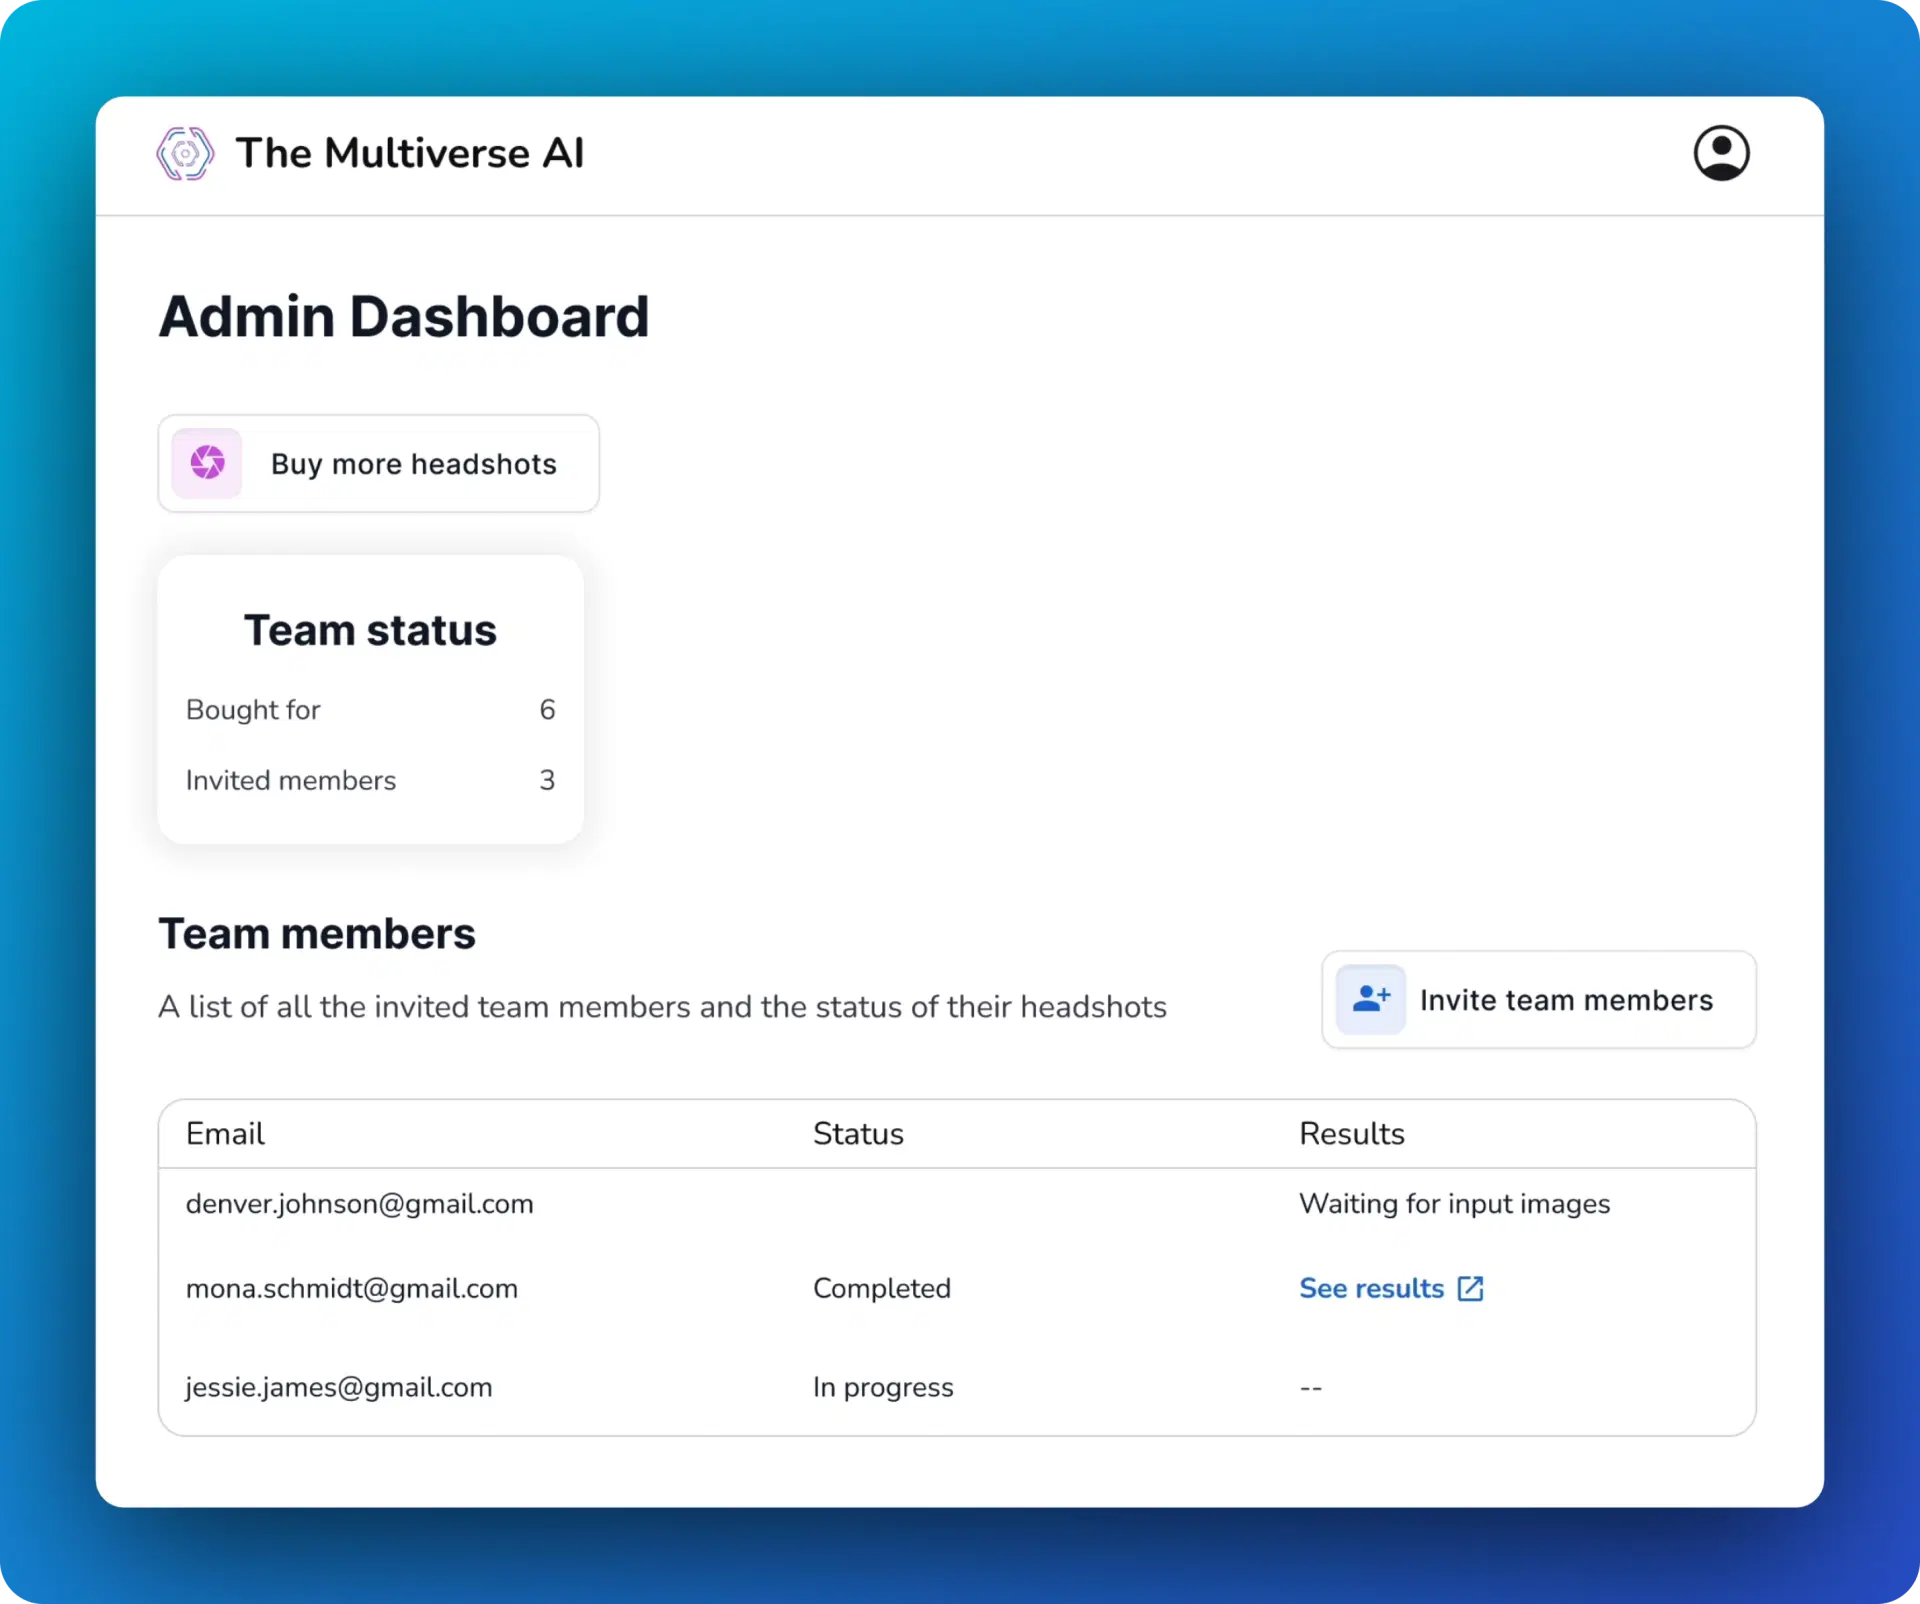Click the Bought for count row

coord(370,709)
